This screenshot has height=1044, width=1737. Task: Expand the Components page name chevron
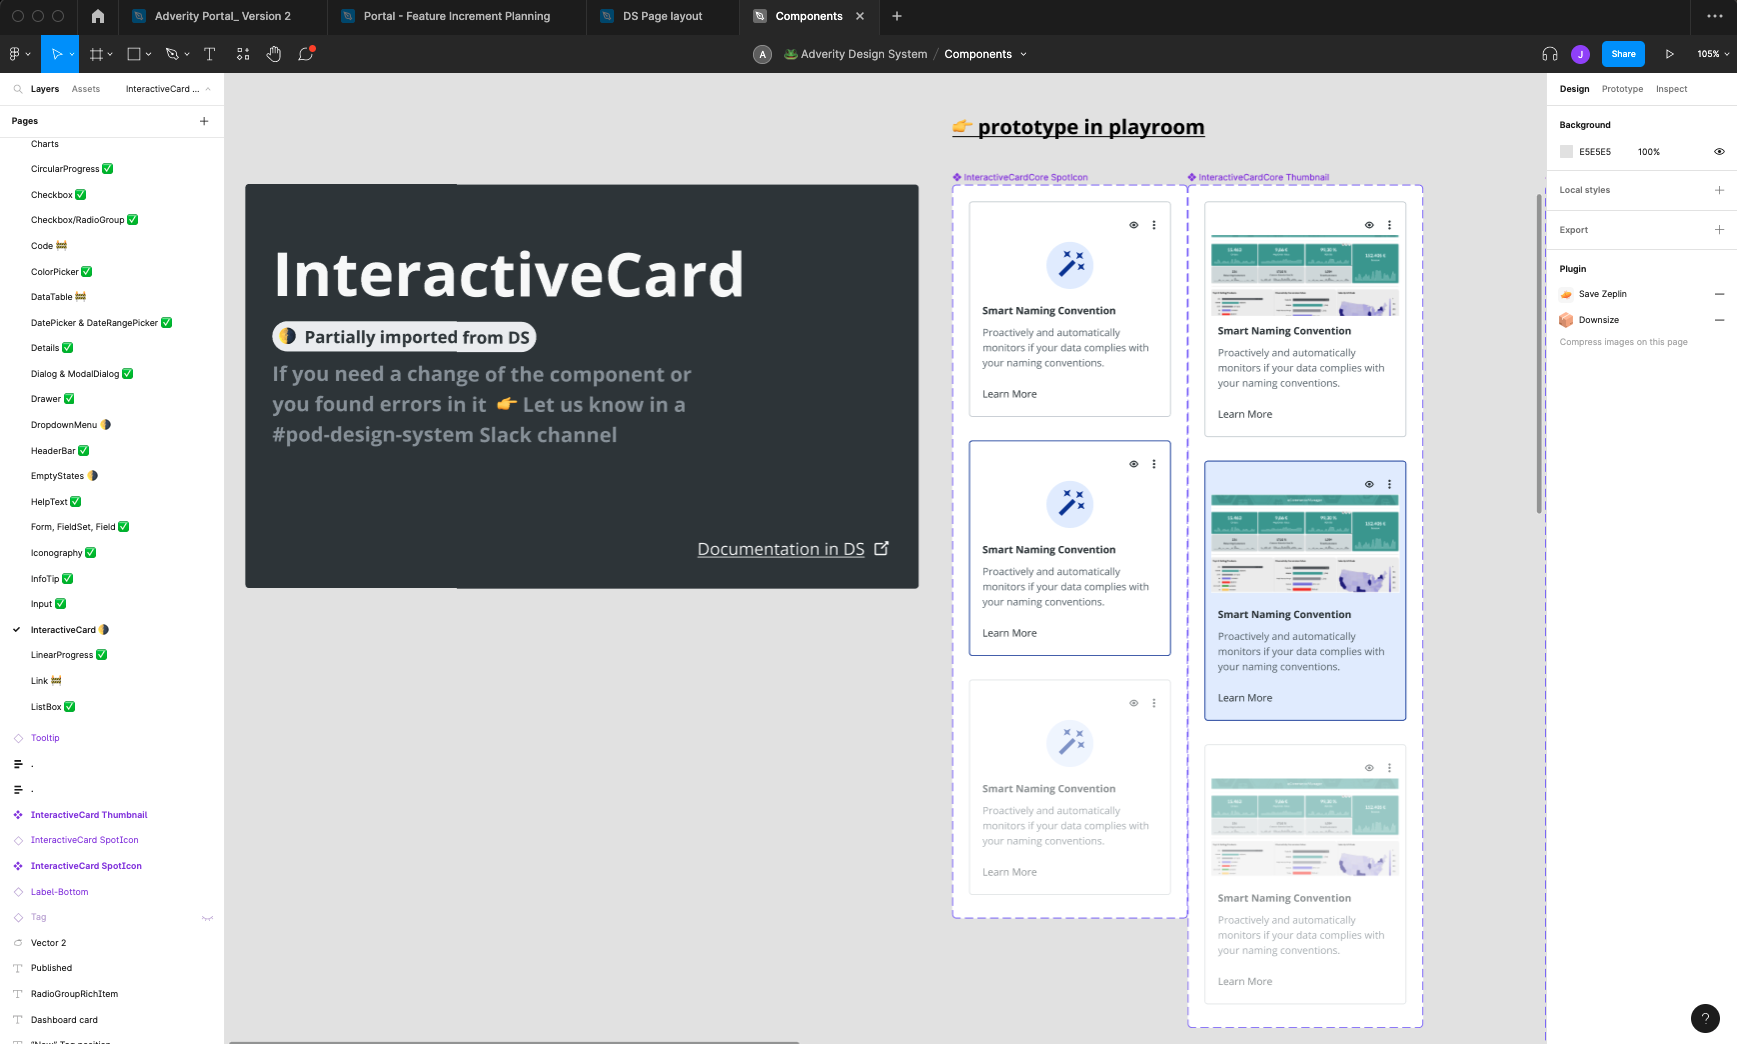1024,54
